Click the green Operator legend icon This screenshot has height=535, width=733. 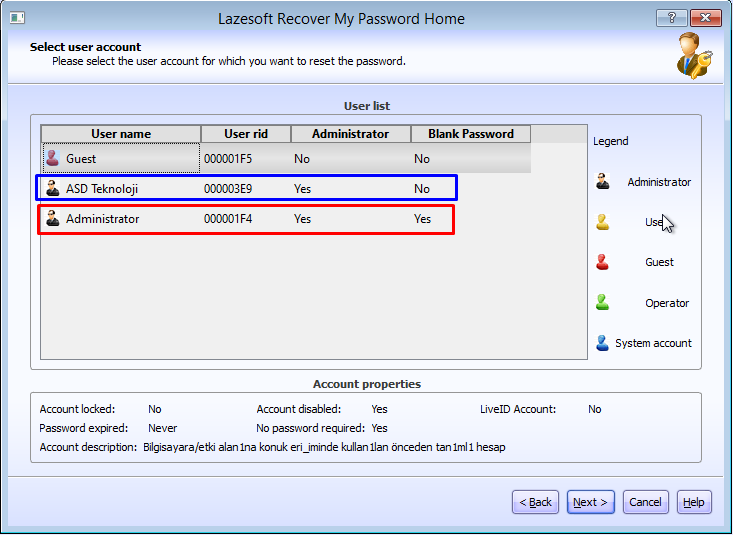click(x=603, y=303)
